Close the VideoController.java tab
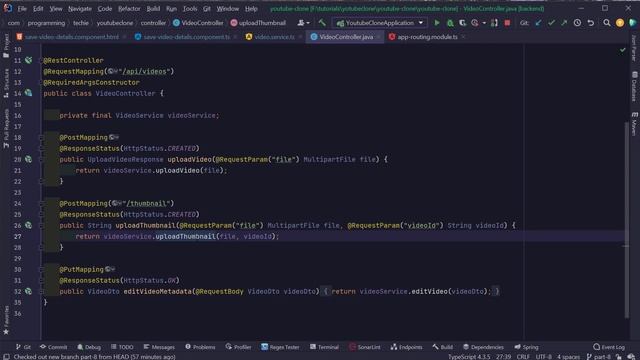 click(378, 37)
